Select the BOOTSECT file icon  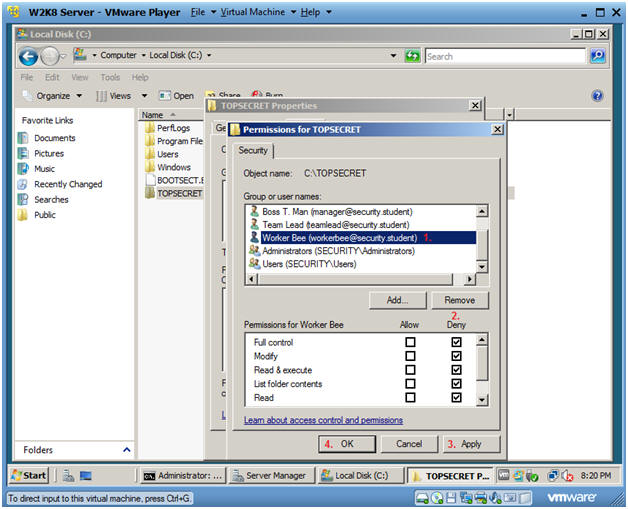tap(150, 180)
